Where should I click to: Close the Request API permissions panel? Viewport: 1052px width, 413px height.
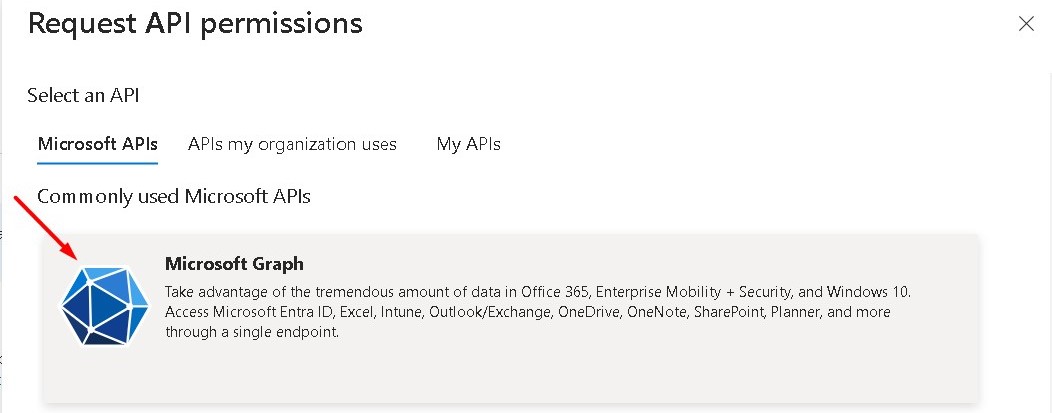[1026, 24]
